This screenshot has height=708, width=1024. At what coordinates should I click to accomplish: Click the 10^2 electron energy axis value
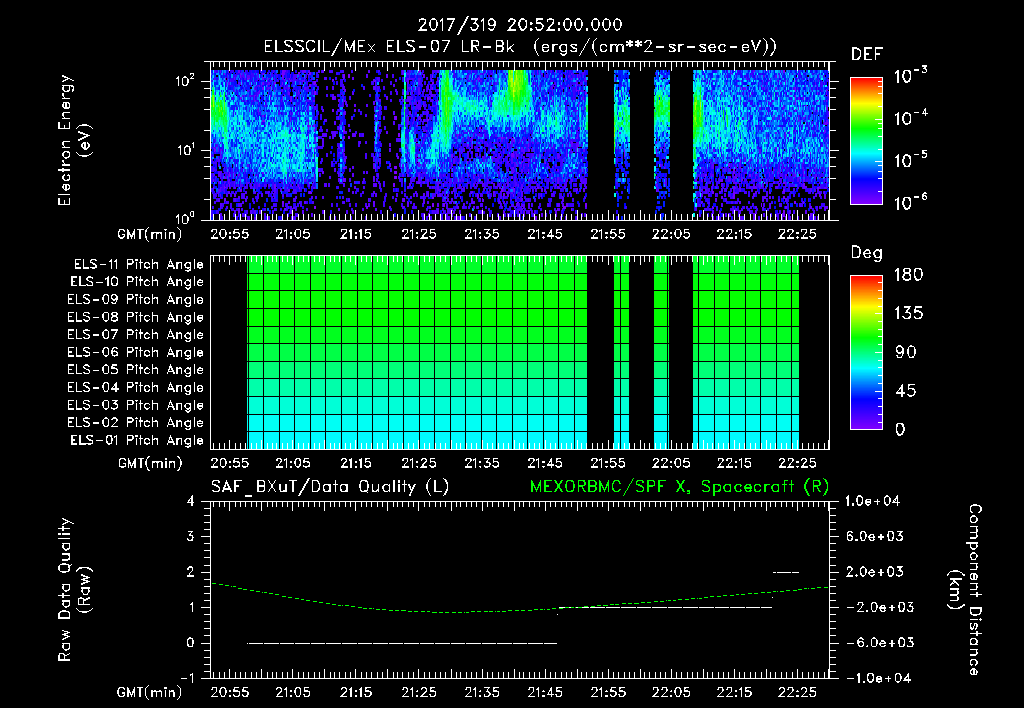(x=185, y=82)
